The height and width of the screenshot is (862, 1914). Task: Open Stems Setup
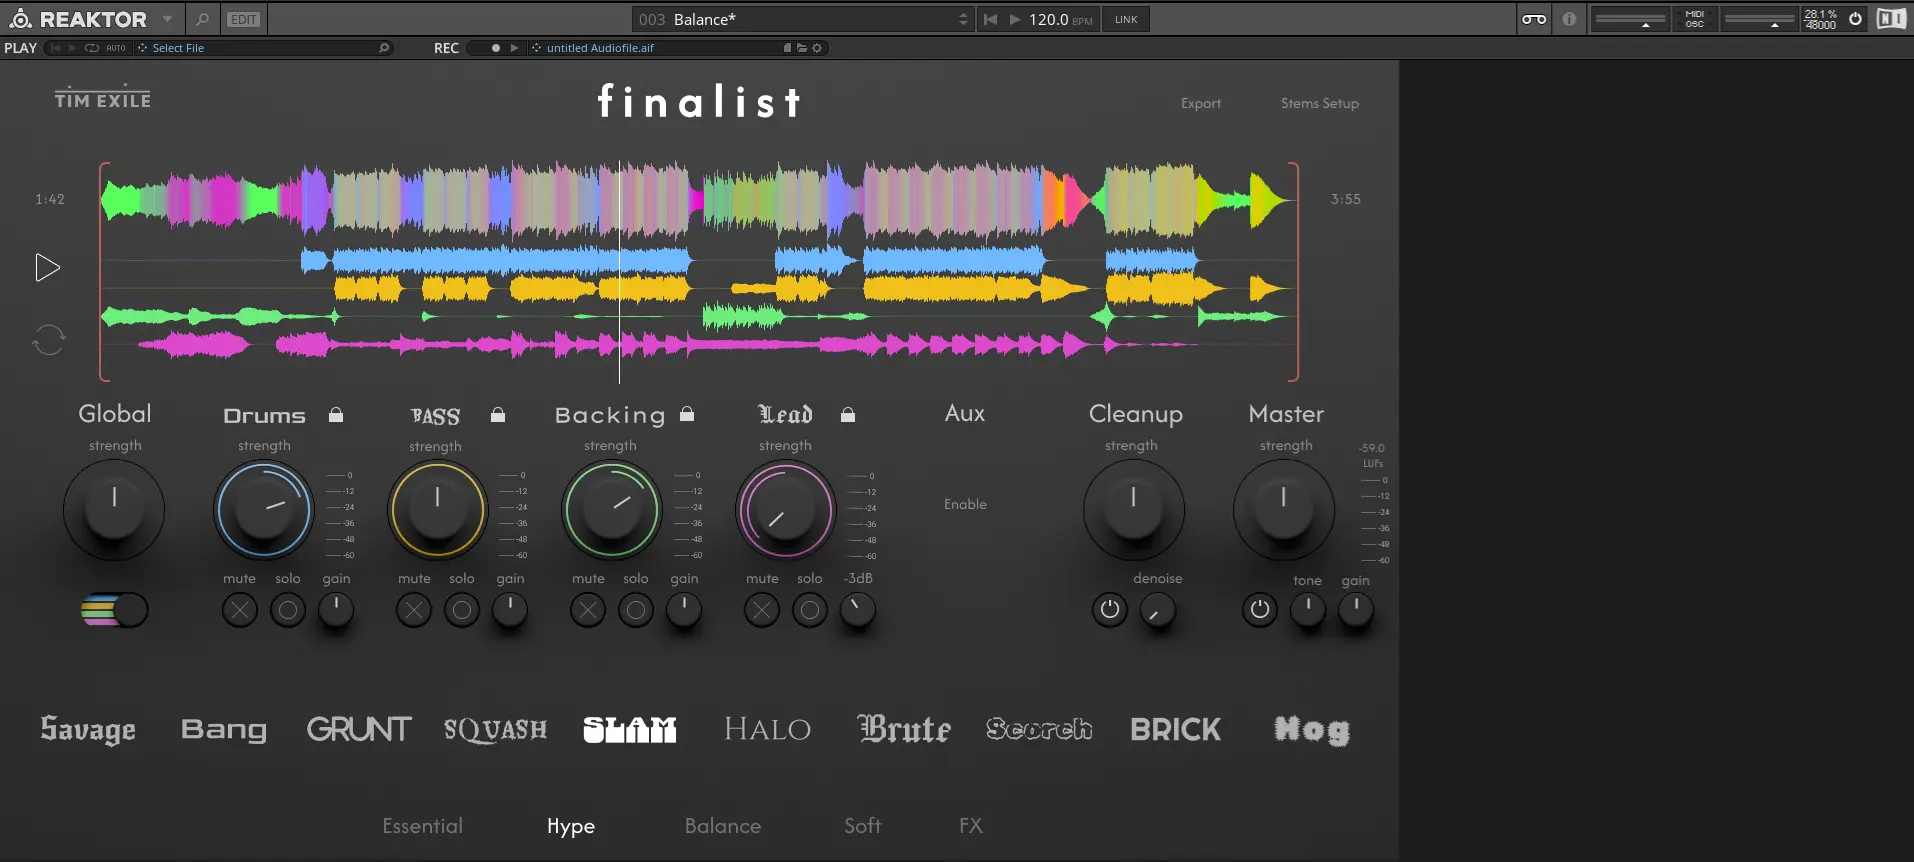(1319, 103)
